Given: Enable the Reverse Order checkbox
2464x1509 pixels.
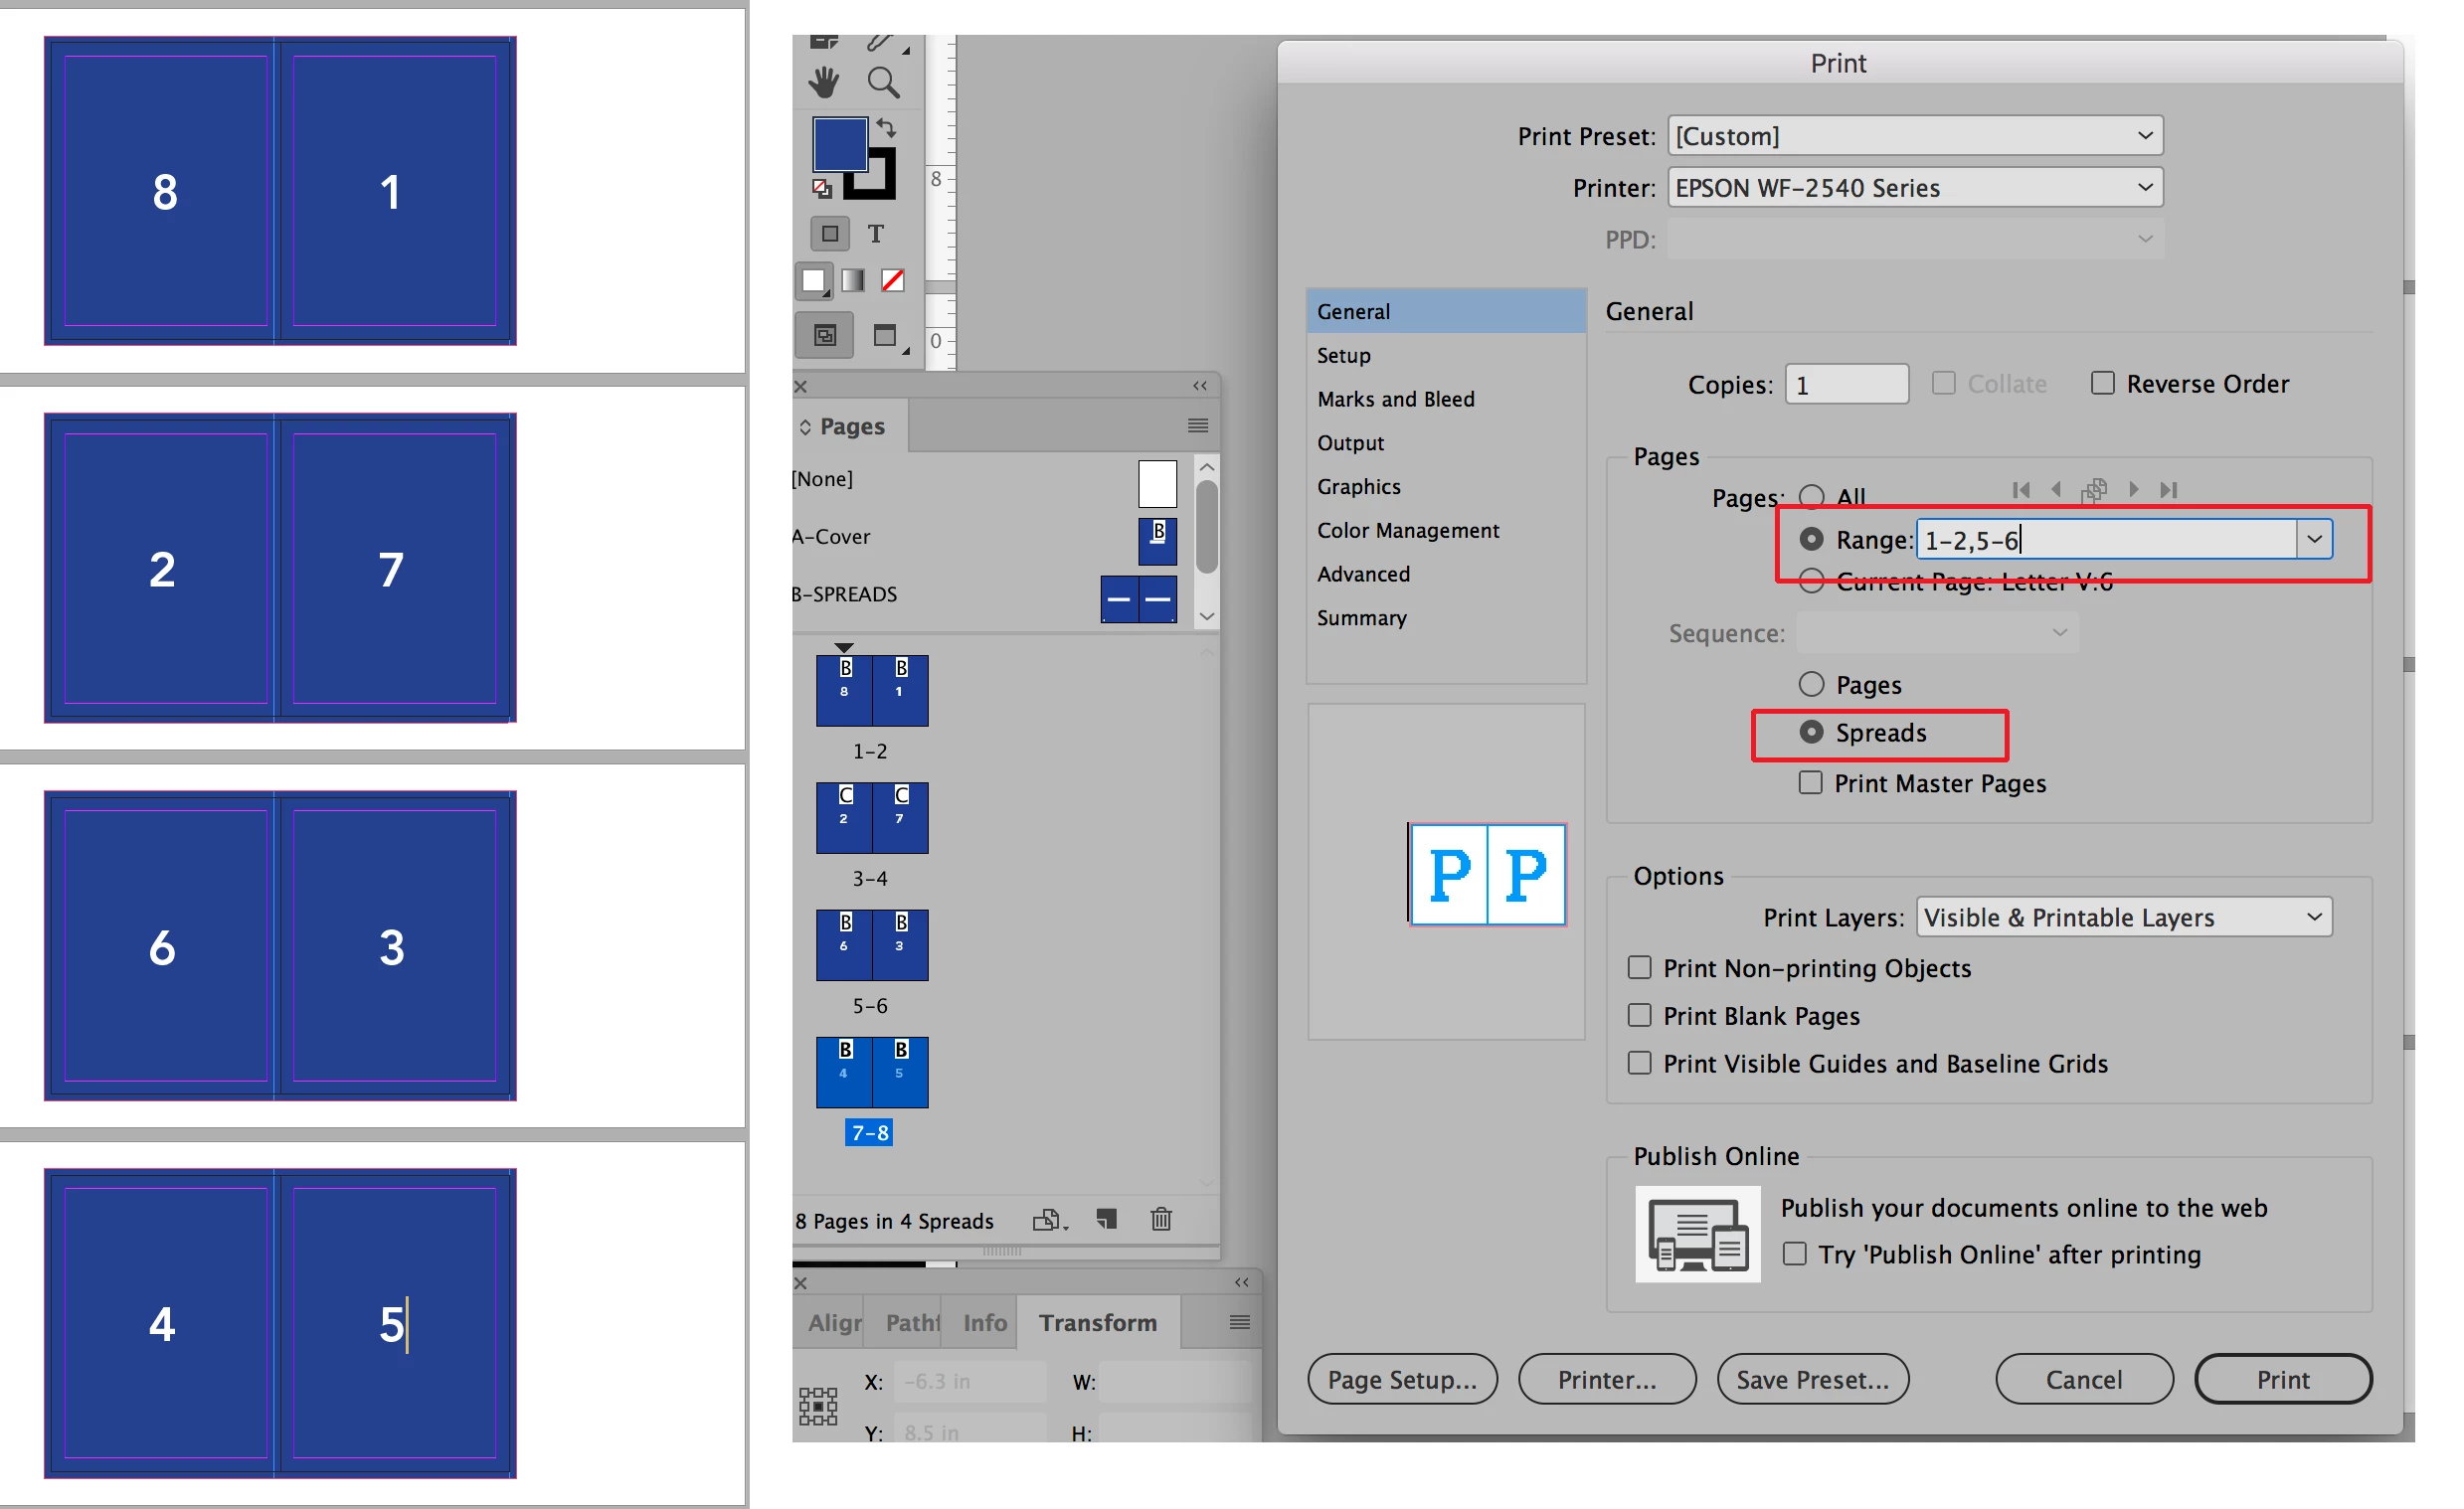Looking at the screenshot, I should click(2102, 384).
